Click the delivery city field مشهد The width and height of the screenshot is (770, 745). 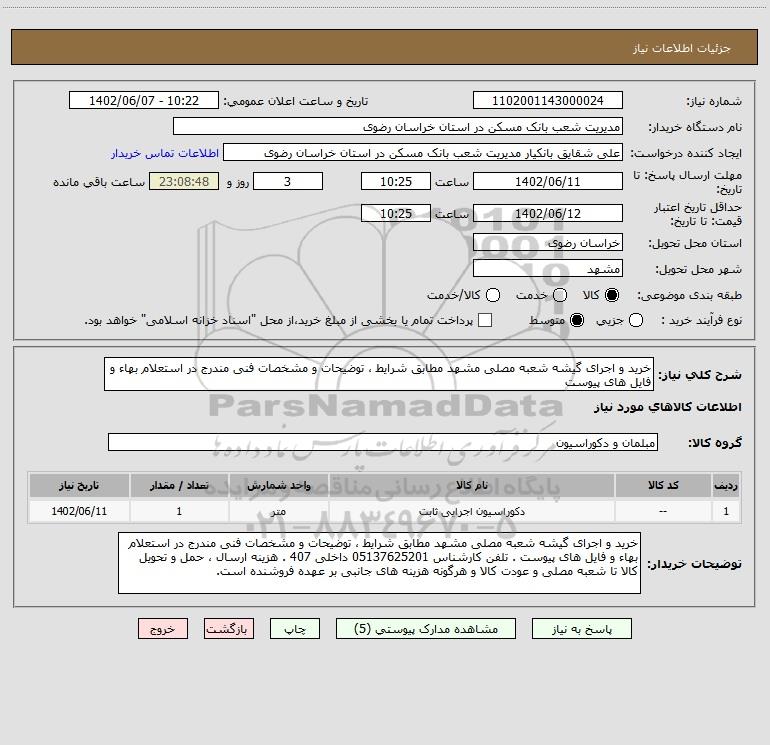[x=548, y=268]
